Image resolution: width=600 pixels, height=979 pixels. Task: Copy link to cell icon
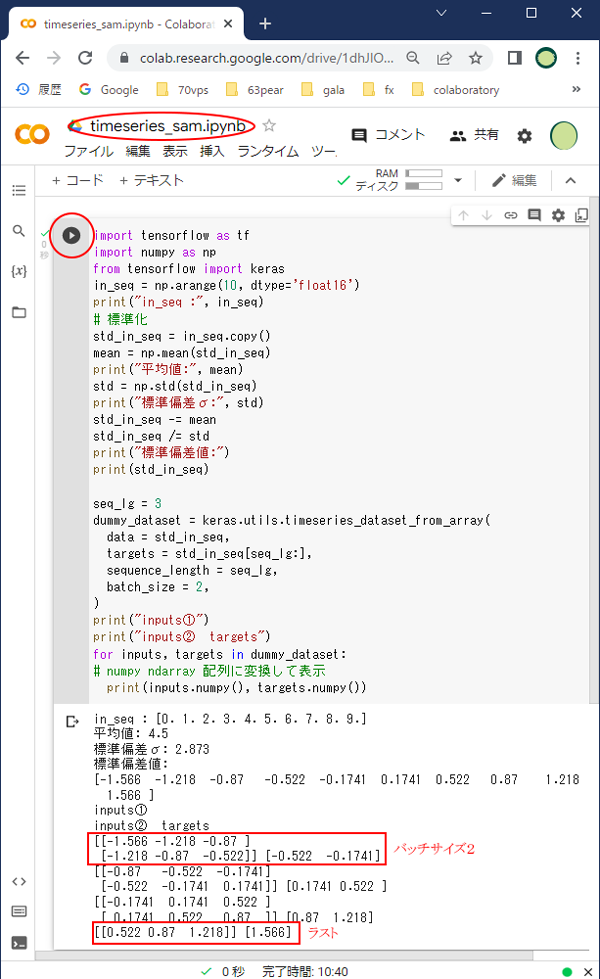tap(511, 215)
